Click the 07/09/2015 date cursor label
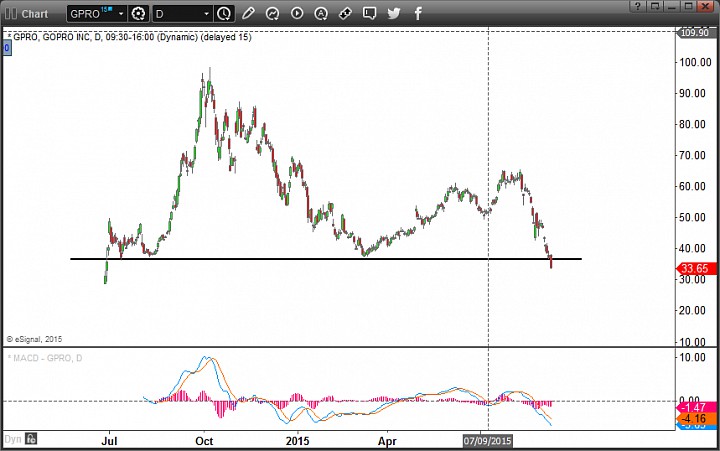 coord(487,441)
